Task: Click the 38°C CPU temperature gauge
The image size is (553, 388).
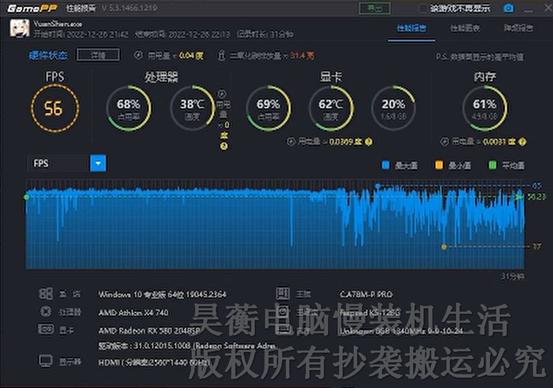Action: click(192, 108)
